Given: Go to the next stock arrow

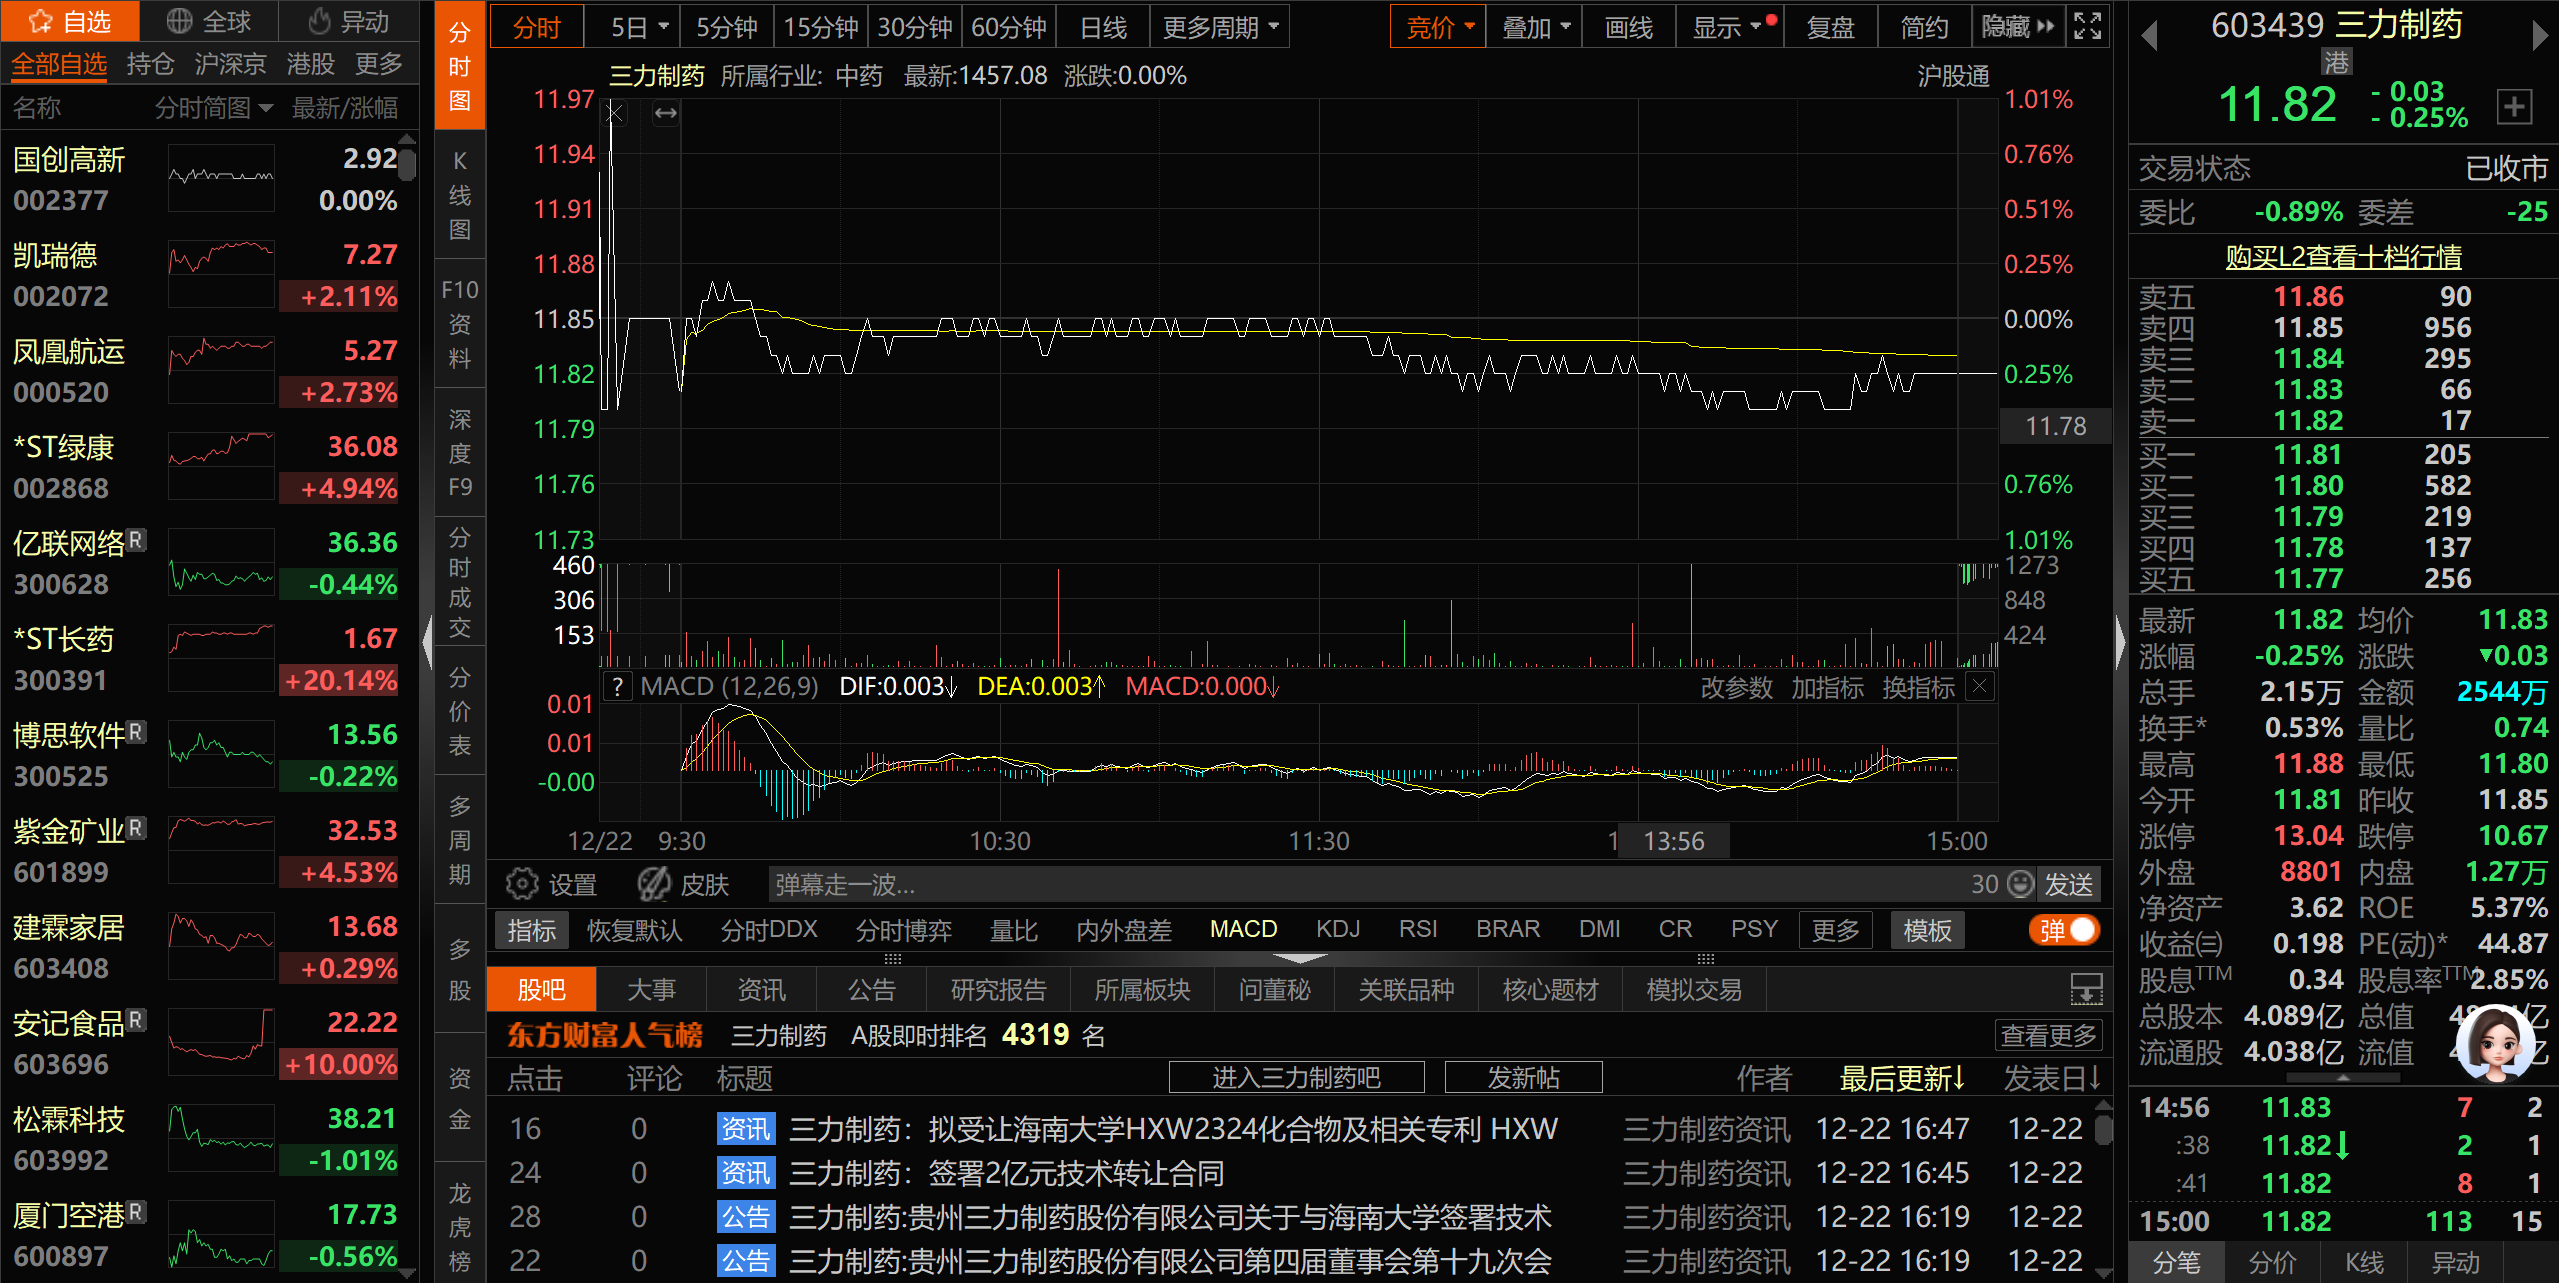Looking at the screenshot, I should (2539, 36).
